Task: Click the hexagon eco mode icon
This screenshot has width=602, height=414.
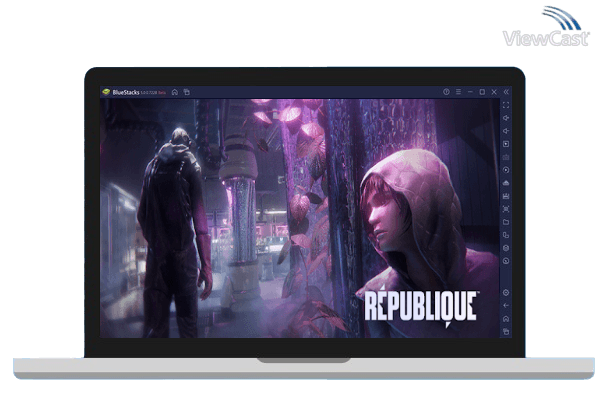Action: pos(506,248)
